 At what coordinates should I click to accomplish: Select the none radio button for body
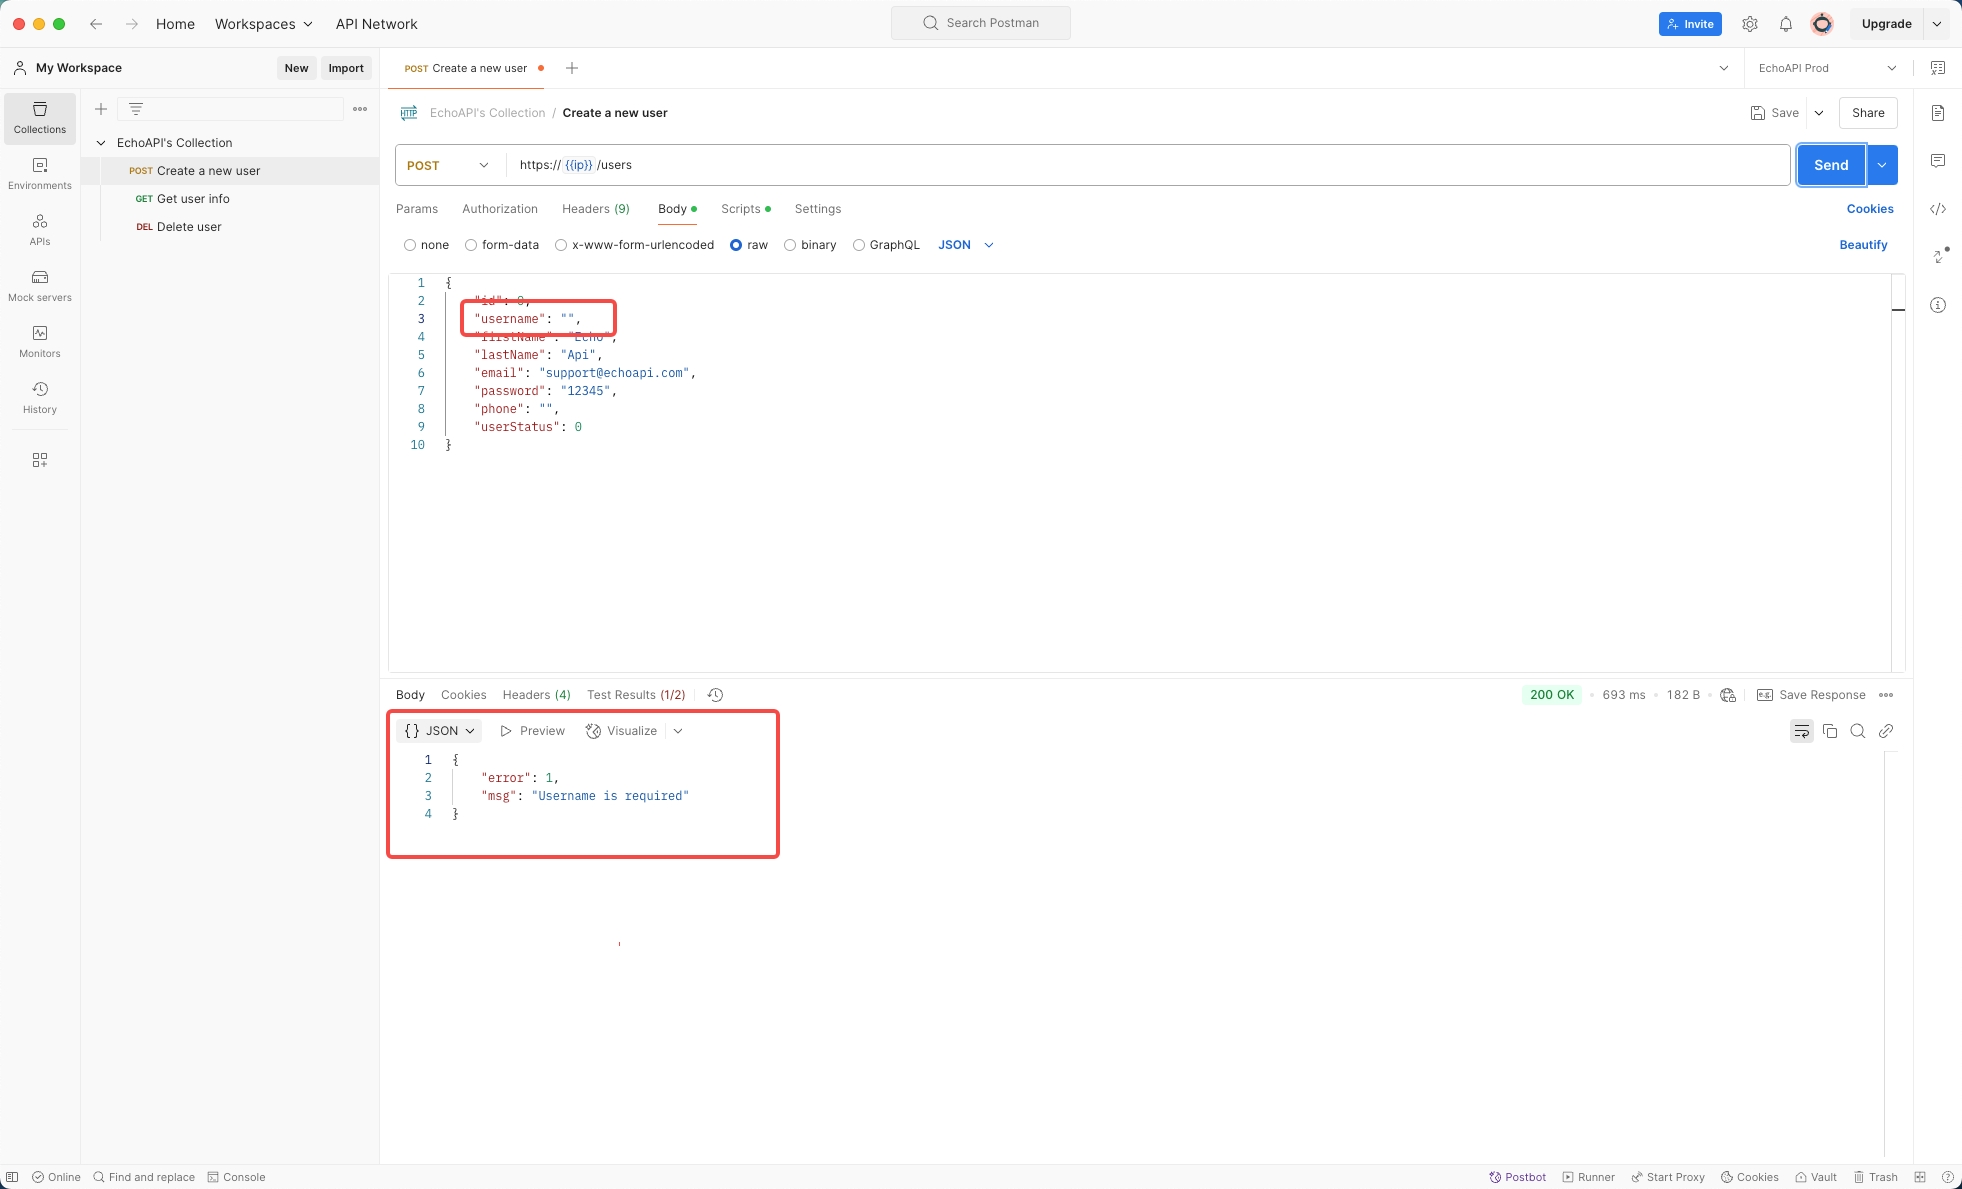[409, 244]
